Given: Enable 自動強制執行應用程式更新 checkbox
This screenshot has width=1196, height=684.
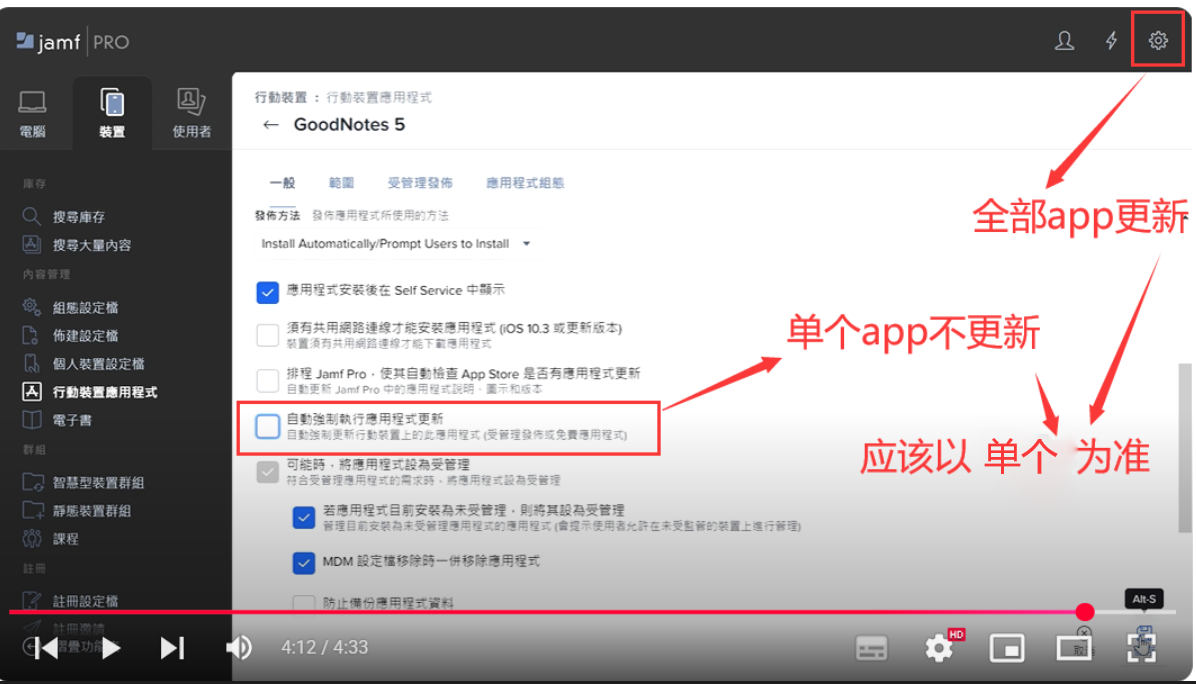Looking at the screenshot, I should tap(267, 427).
